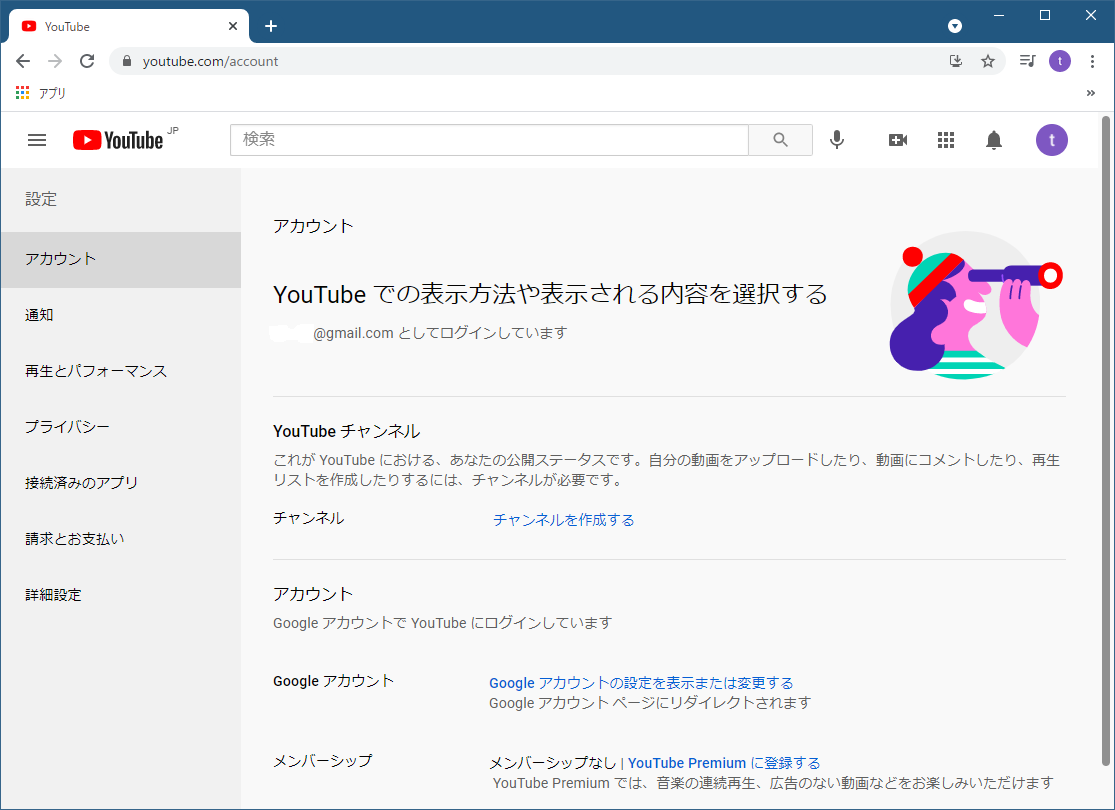1115x810 pixels.
Task: Open 通知 settings in the sidebar
Action: [x=121, y=315]
